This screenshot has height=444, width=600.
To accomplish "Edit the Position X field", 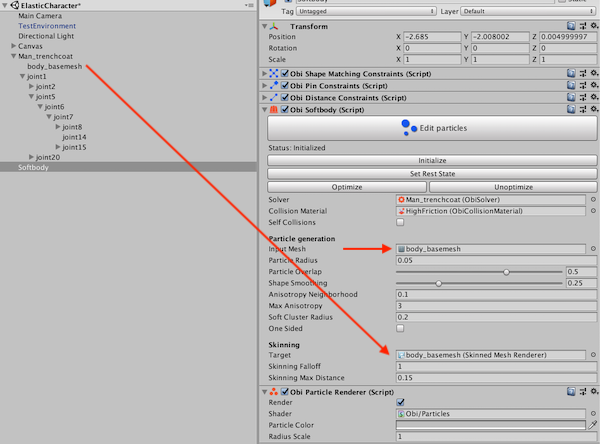I will pyautogui.click(x=432, y=37).
